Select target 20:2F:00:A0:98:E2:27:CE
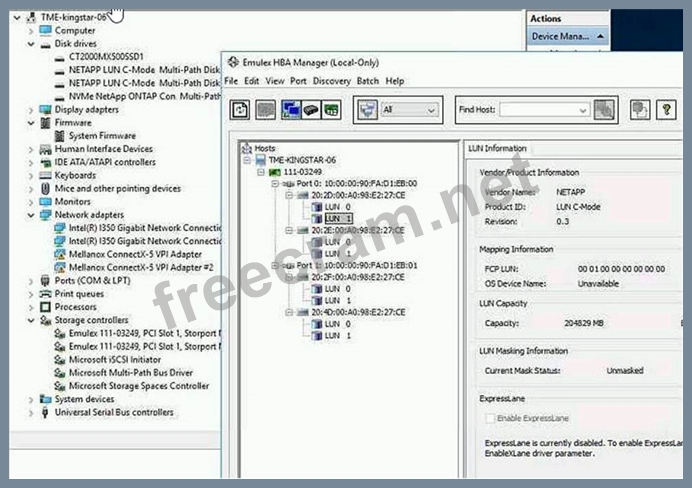 [358, 277]
